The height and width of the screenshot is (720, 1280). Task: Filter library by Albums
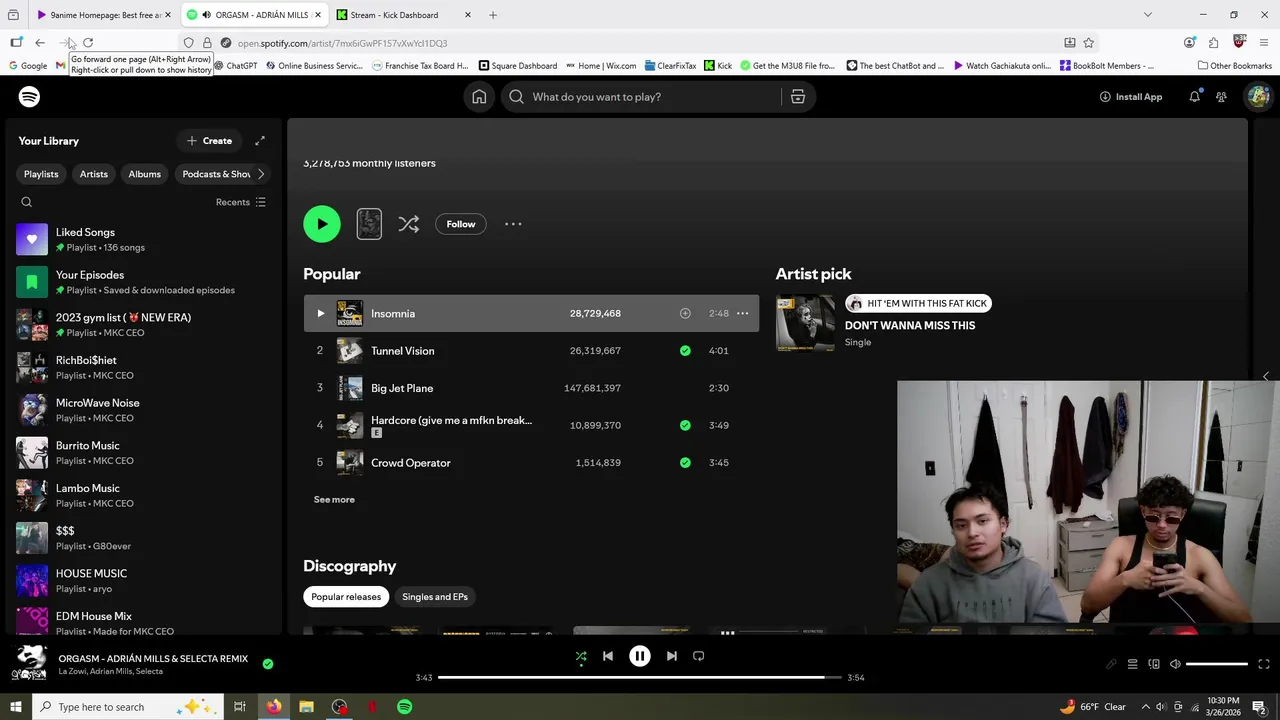(144, 174)
